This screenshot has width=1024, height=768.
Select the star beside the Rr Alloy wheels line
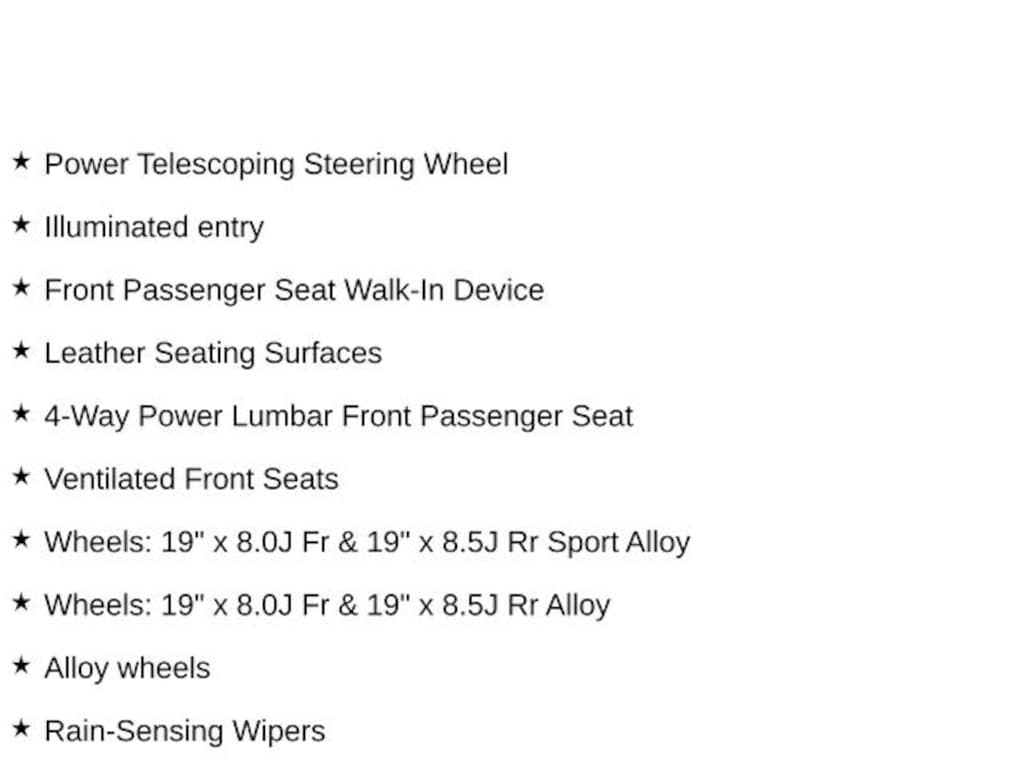click(x=21, y=602)
